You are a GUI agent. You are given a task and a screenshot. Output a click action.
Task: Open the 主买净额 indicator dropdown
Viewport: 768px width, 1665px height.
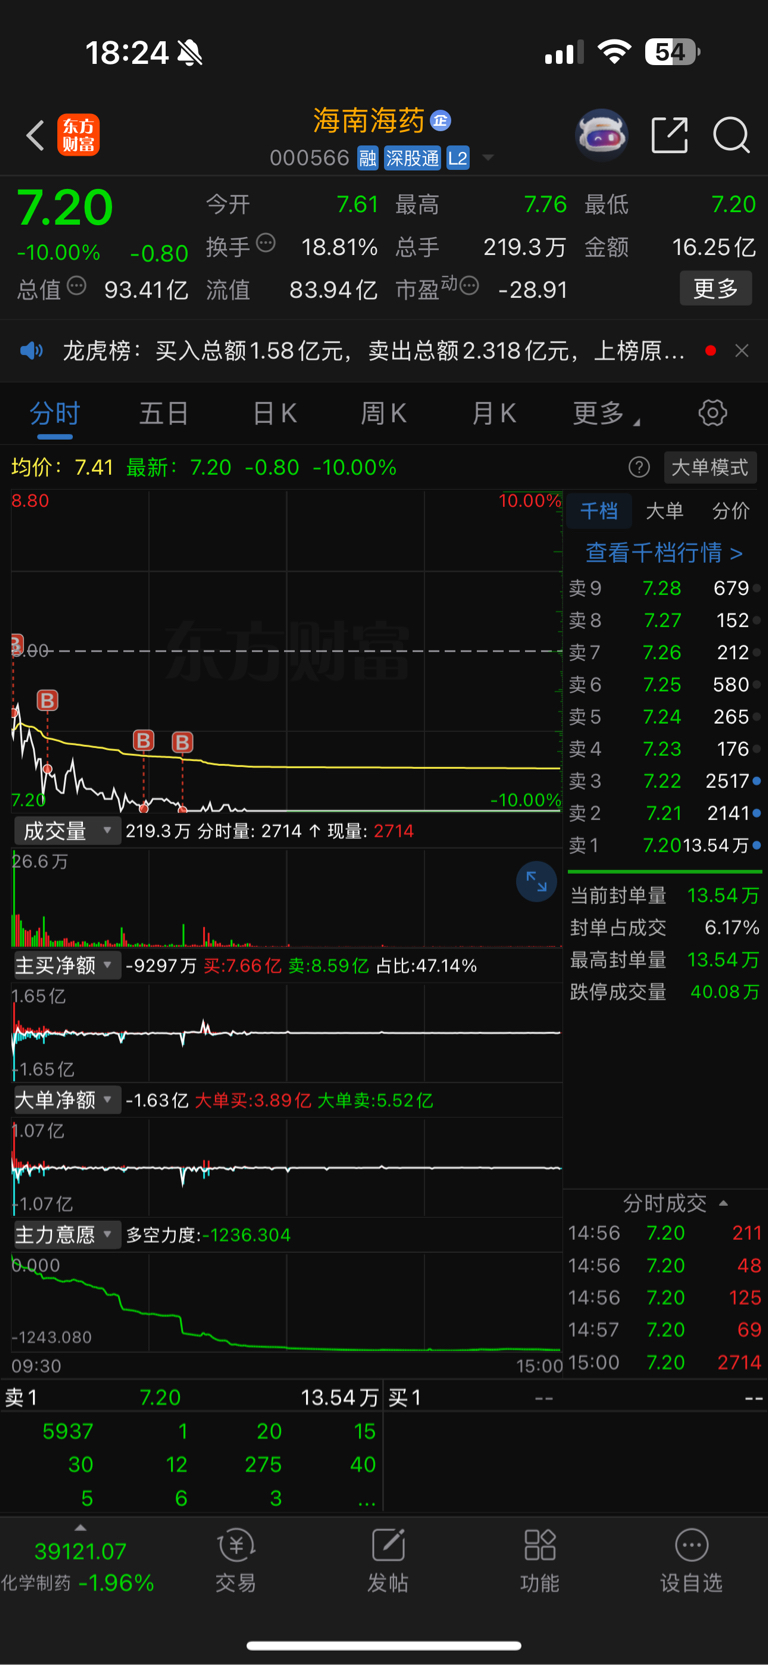(66, 965)
